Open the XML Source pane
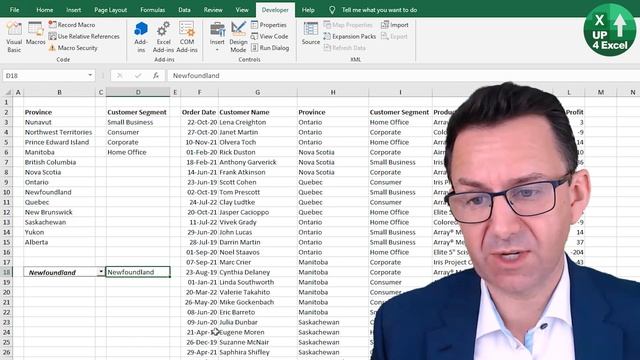This screenshot has height=360, width=640. [311, 33]
